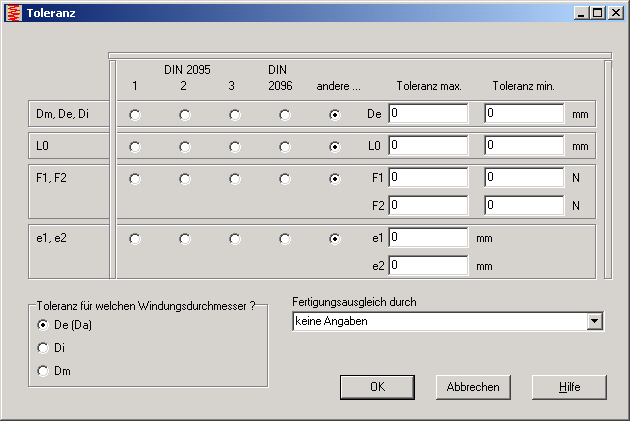Select DIN 2096 option for e1, e2
Image resolution: width=630 pixels, height=421 pixels.
pyautogui.click(x=285, y=239)
